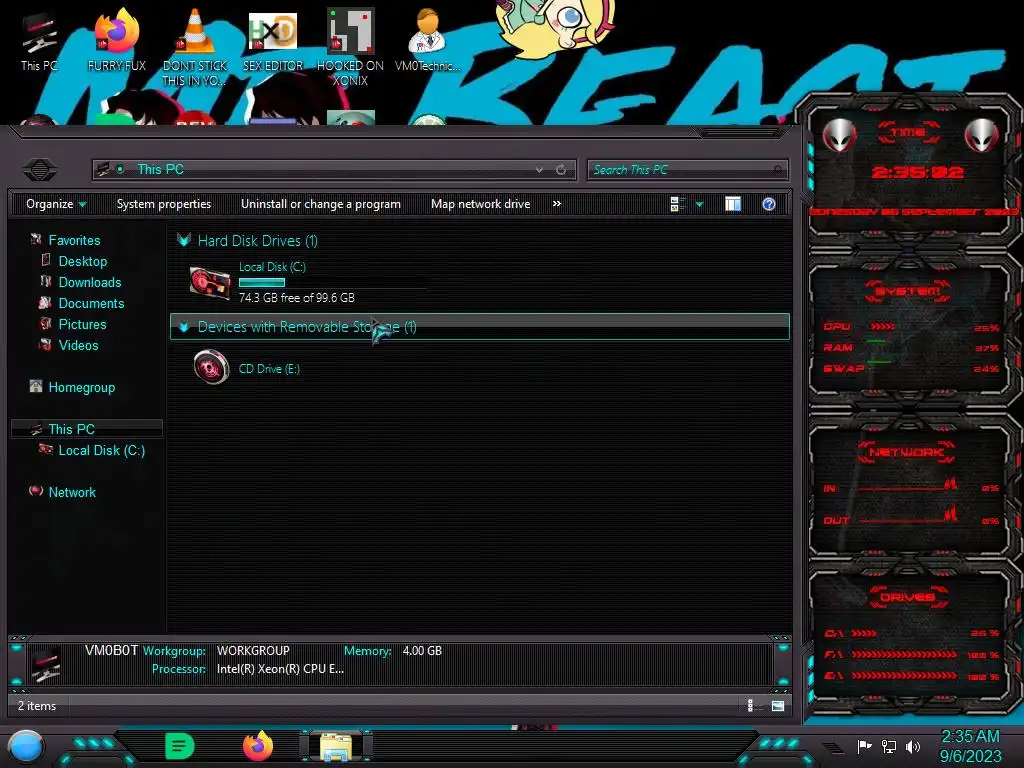The image size is (1024, 768).
Task: Click the Start orb button
Action: pos(26,746)
